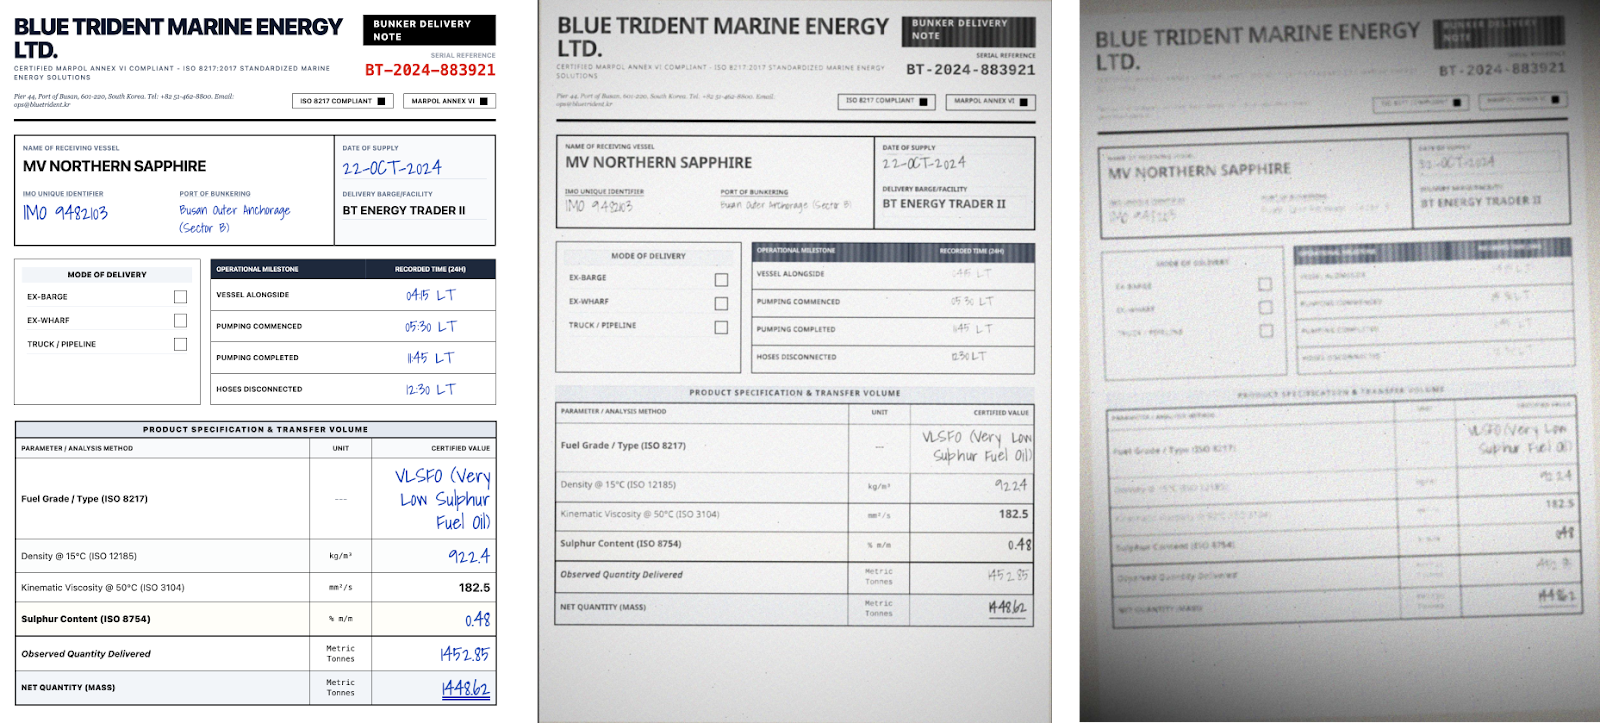Screen dimensions: 1600x723
Task: Select BT ENERGY TRADER II in the gray scanned copy
Action: [x=944, y=204]
